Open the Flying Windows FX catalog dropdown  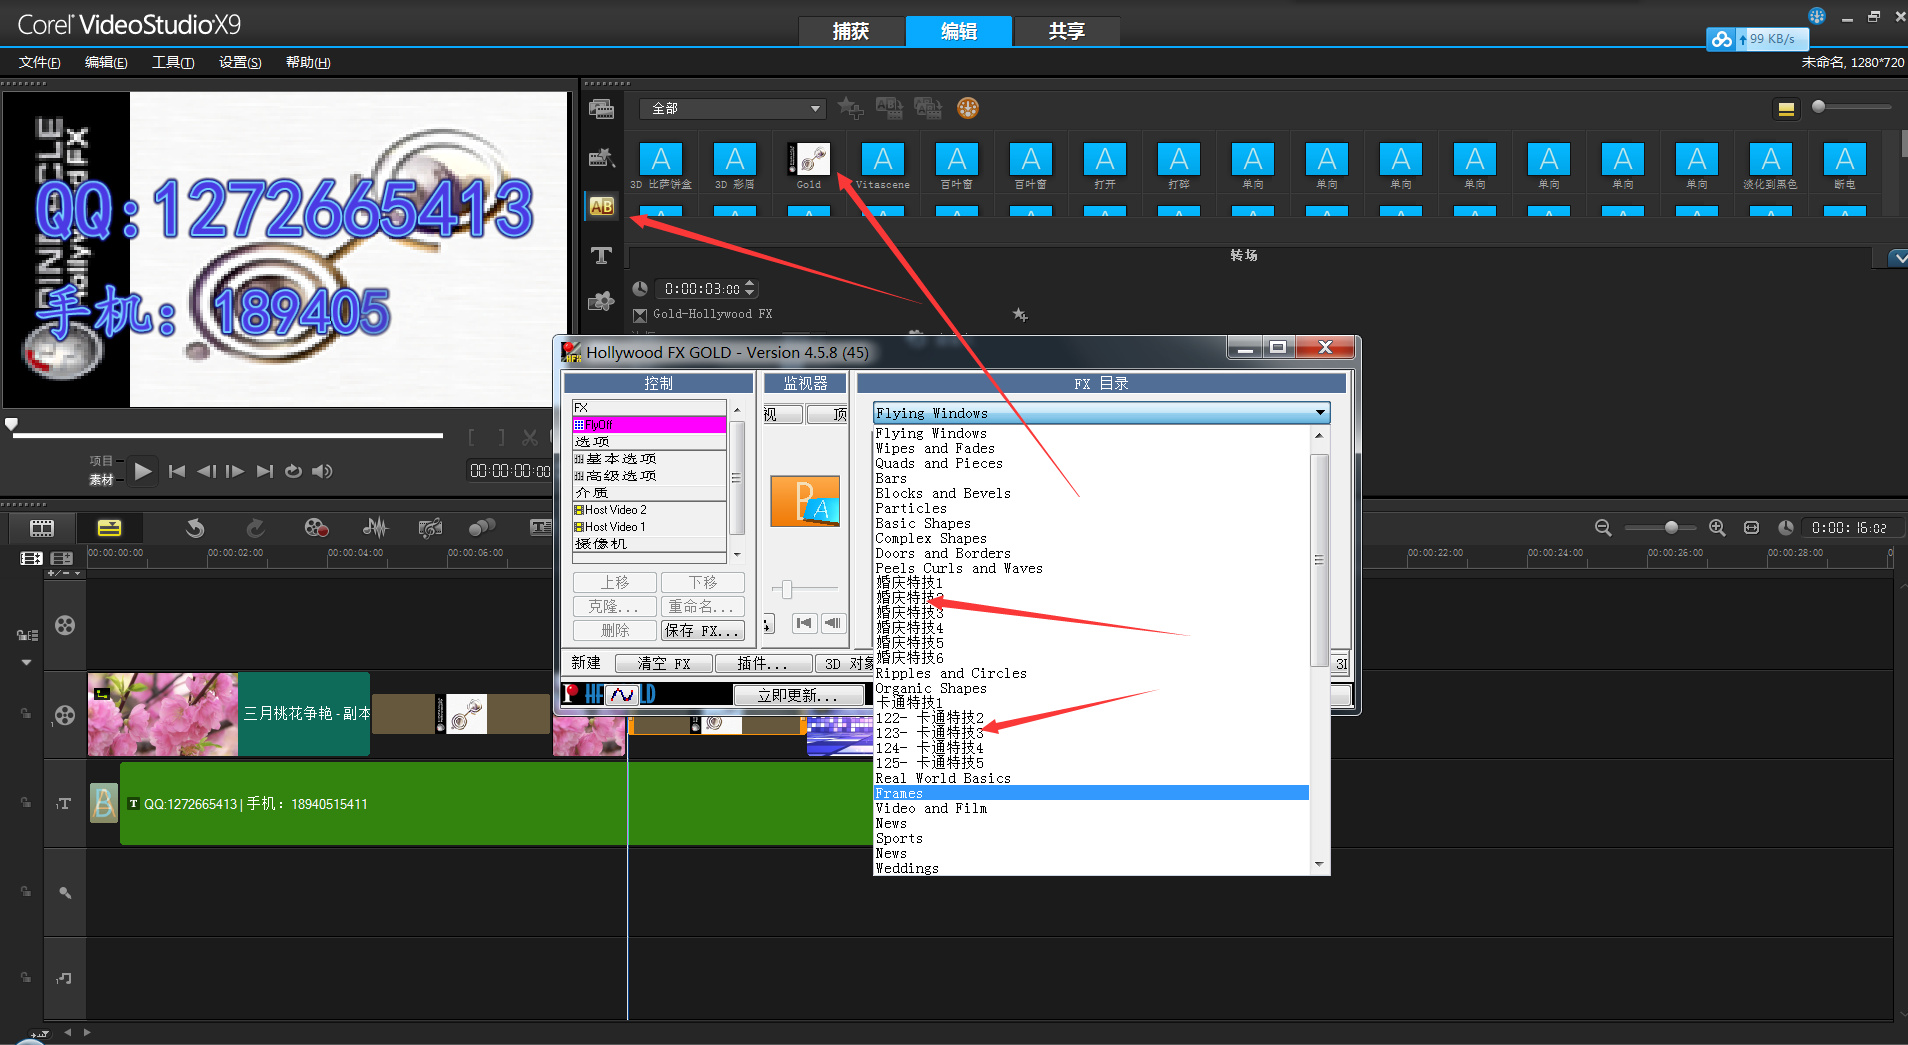pos(1101,413)
